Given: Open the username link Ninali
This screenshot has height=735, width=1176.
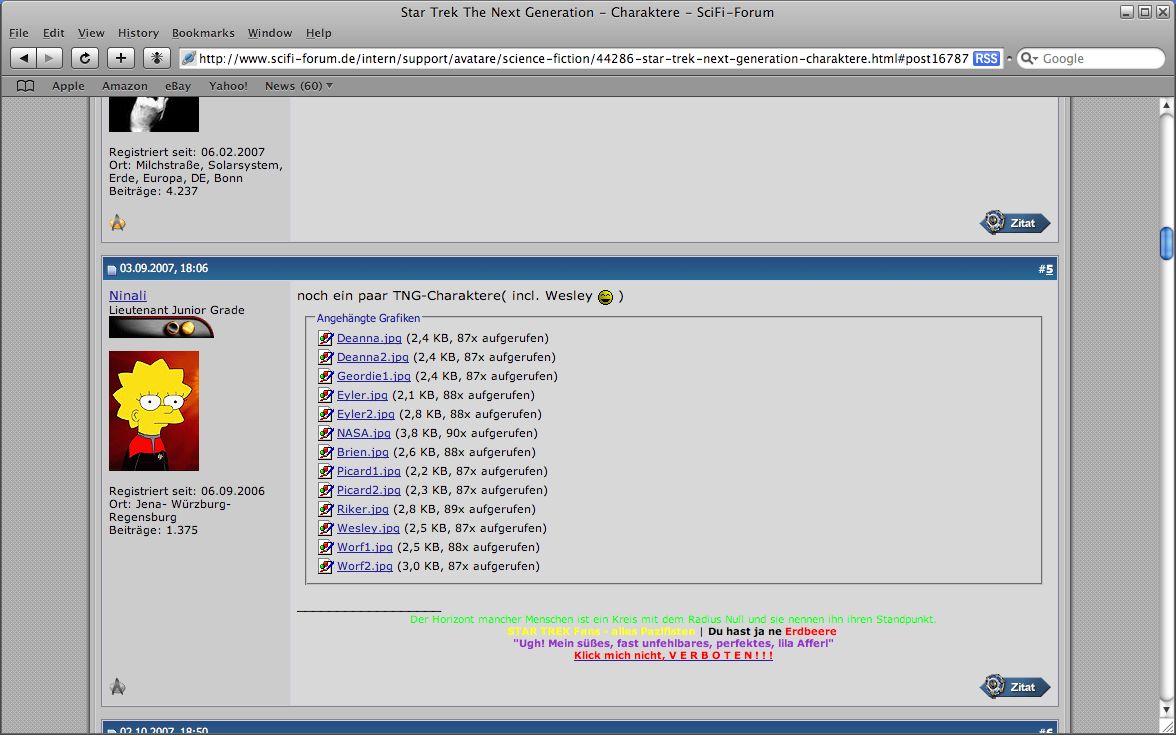Looking at the screenshot, I should [128, 295].
